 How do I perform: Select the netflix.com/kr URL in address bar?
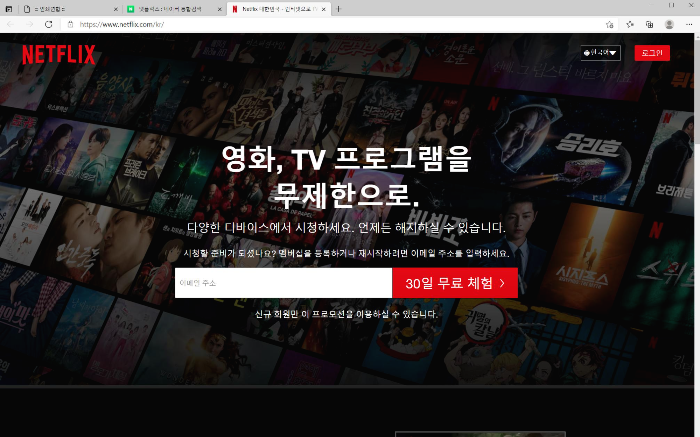[121, 24]
